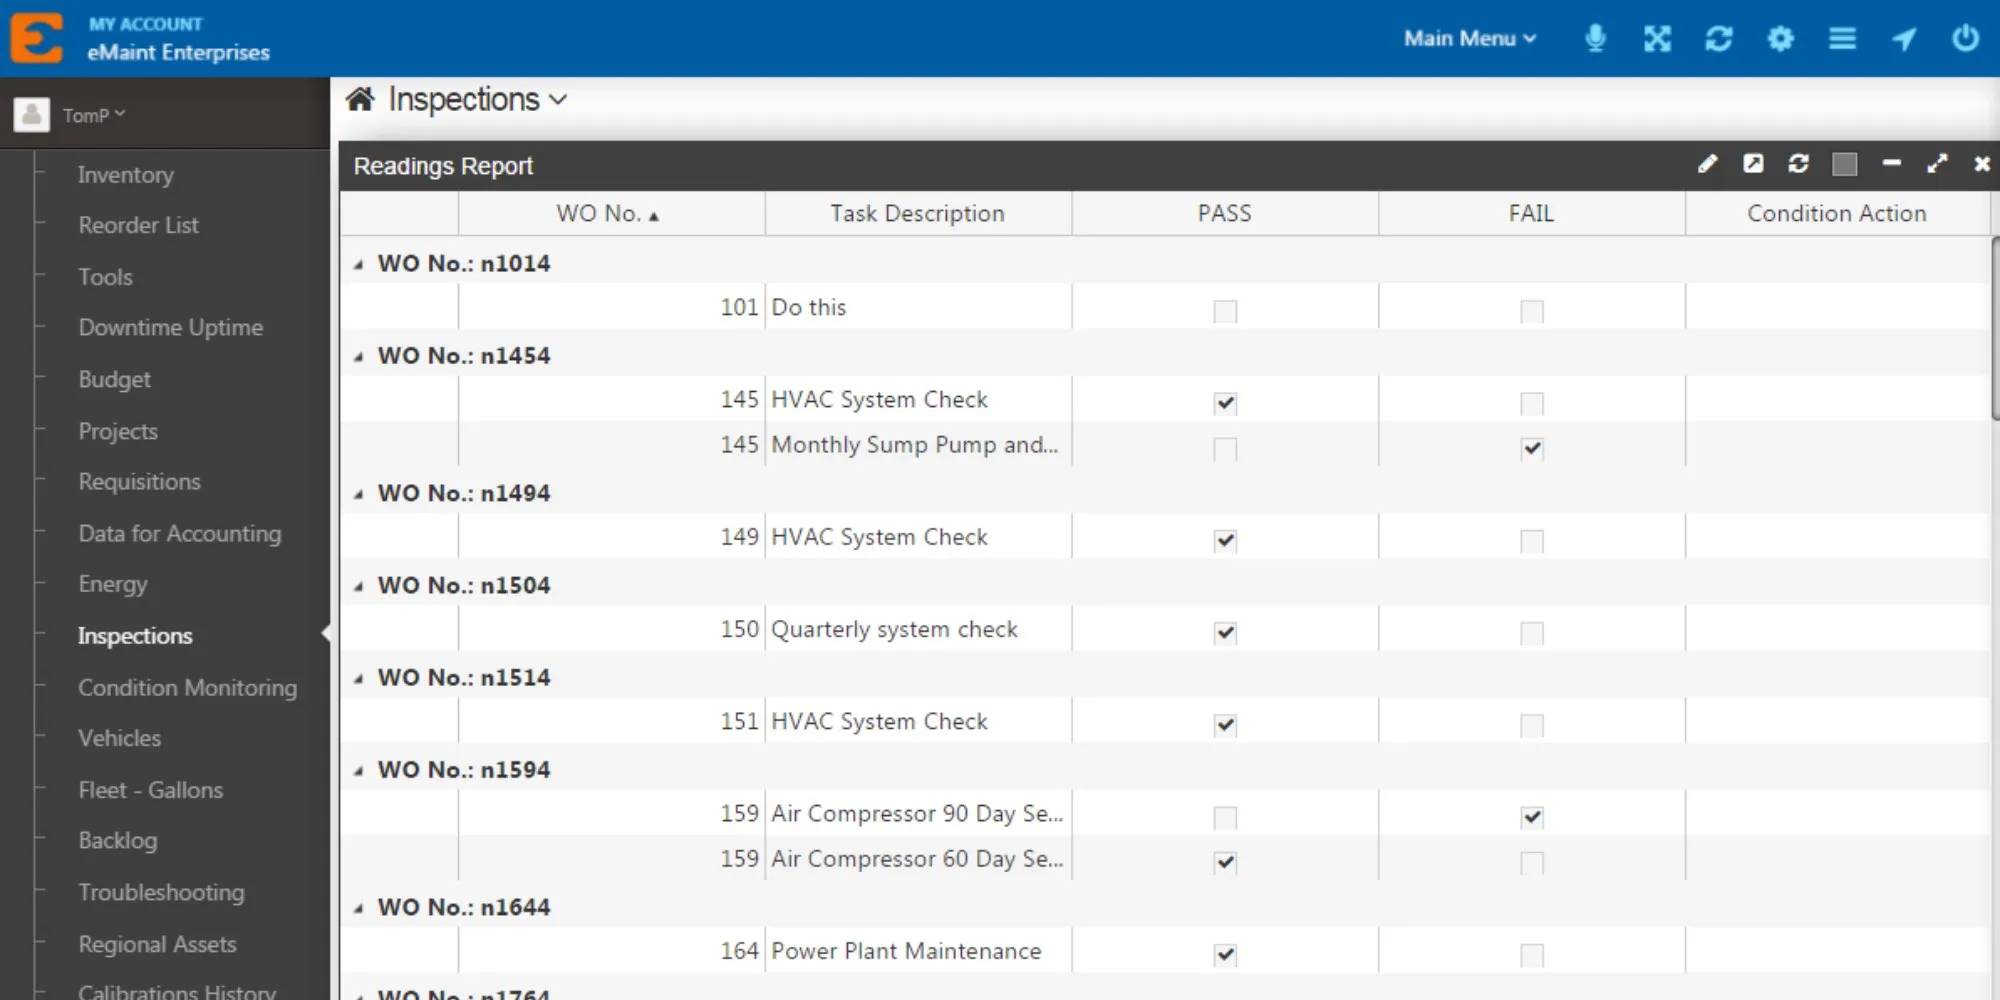Open the TomP user dropdown
Viewport: 2000px width, 1000px height.
[x=94, y=115]
